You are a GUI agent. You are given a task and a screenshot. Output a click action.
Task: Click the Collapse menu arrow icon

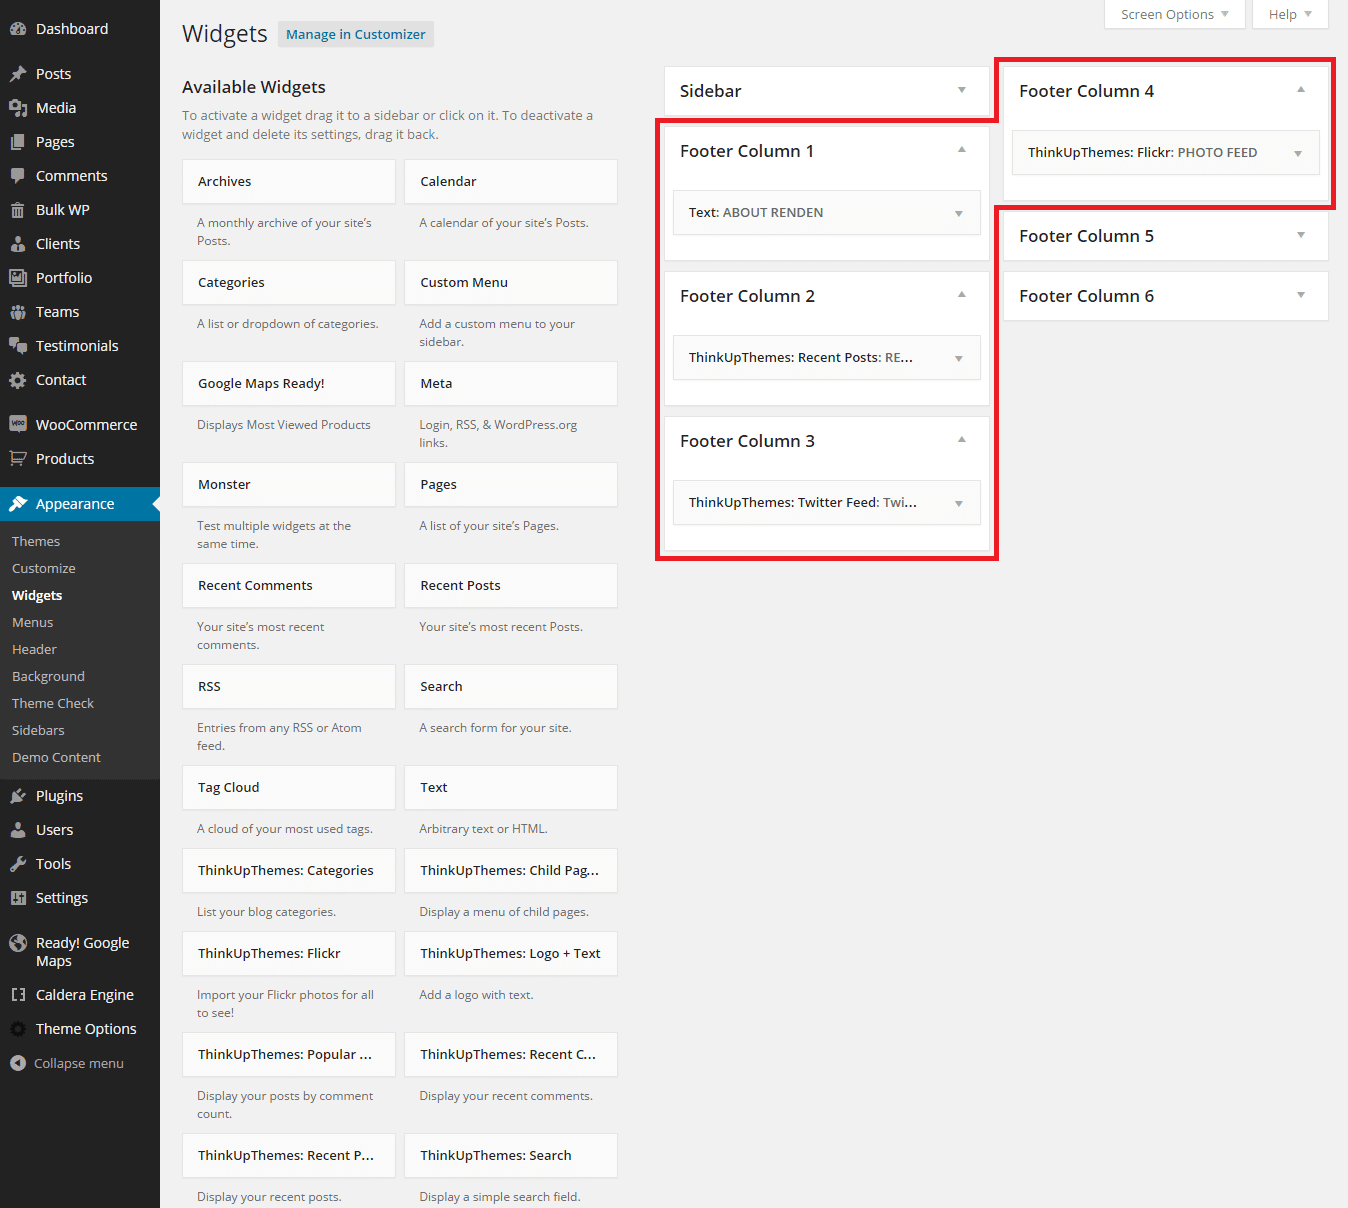(18, 1063)
